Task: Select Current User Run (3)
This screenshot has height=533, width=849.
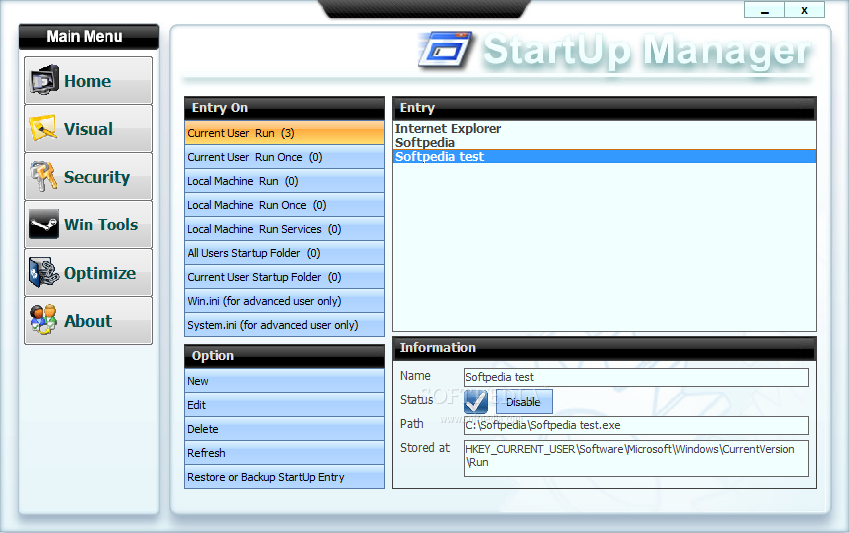Action: [x=284, y=133]
